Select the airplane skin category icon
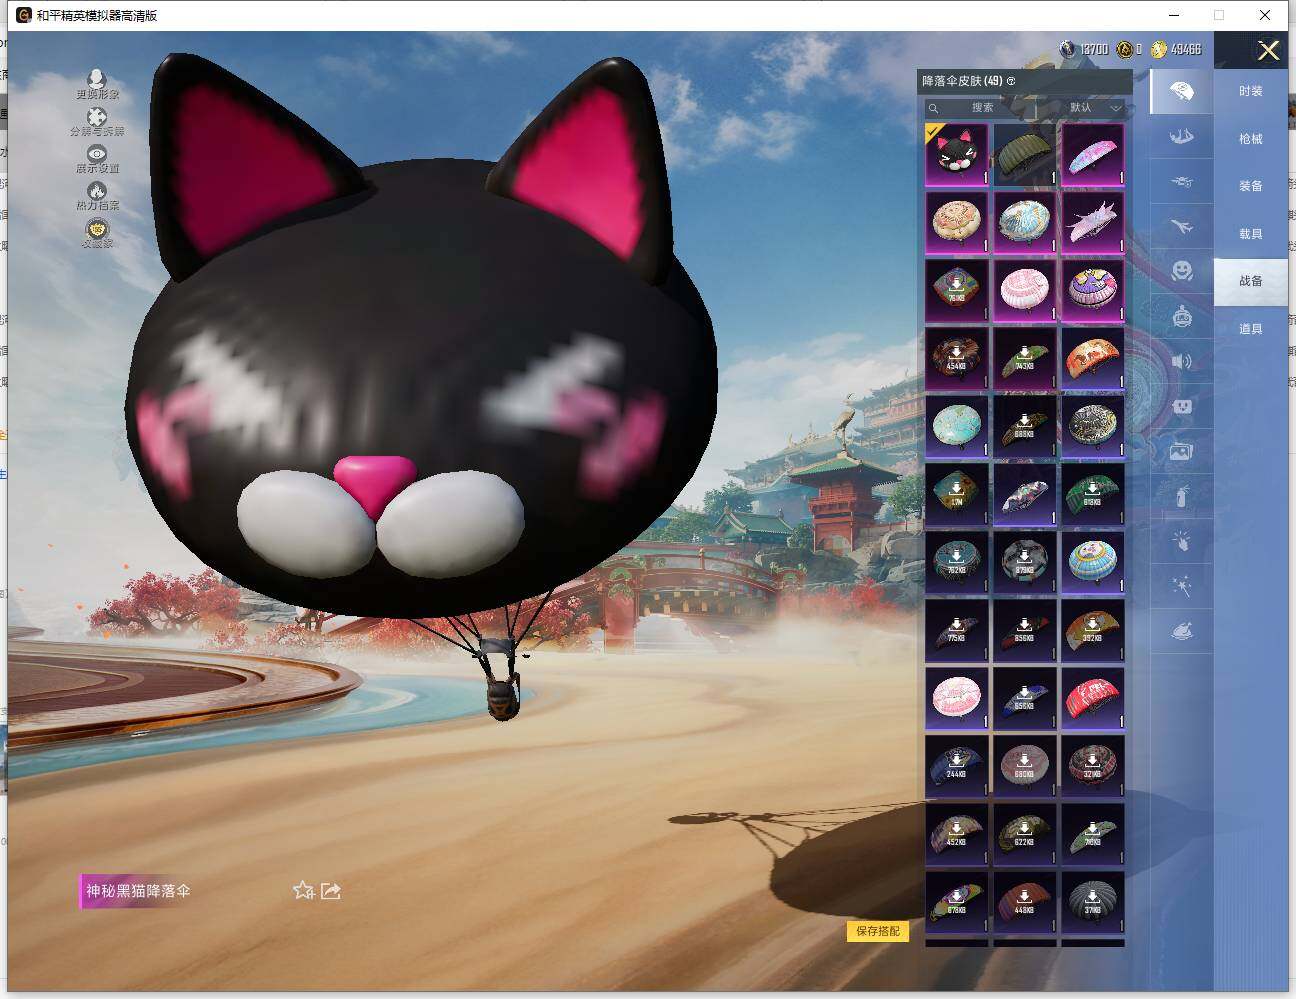1296x999 pixels. (x=1181, y=227)
